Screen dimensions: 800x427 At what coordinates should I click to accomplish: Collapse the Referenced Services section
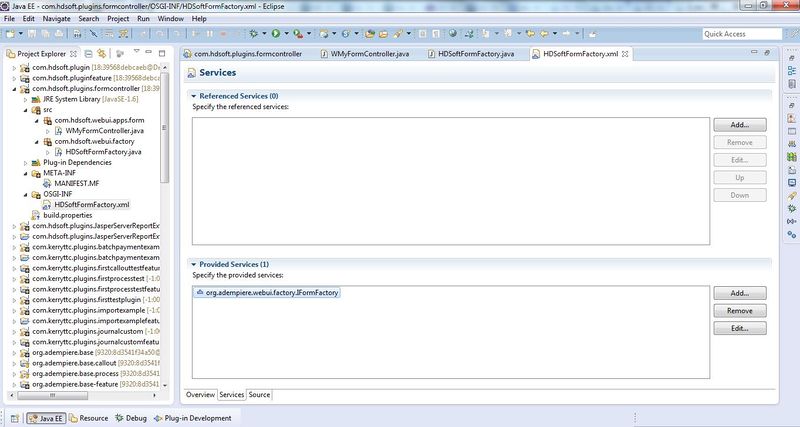tap(196, 95)
